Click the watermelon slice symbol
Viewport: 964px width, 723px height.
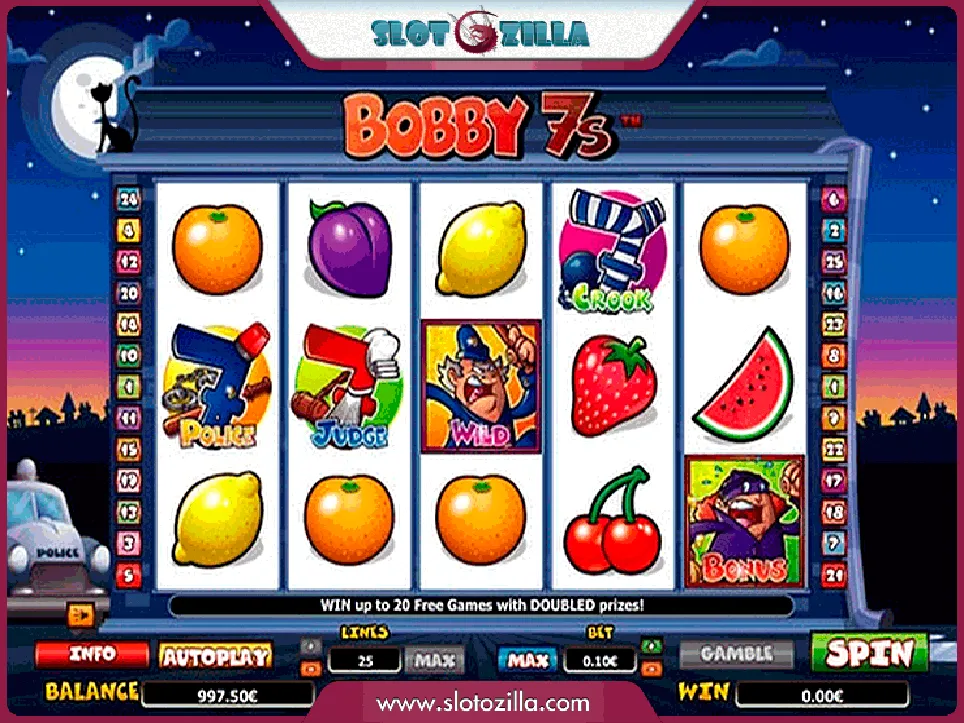point(745,385)
